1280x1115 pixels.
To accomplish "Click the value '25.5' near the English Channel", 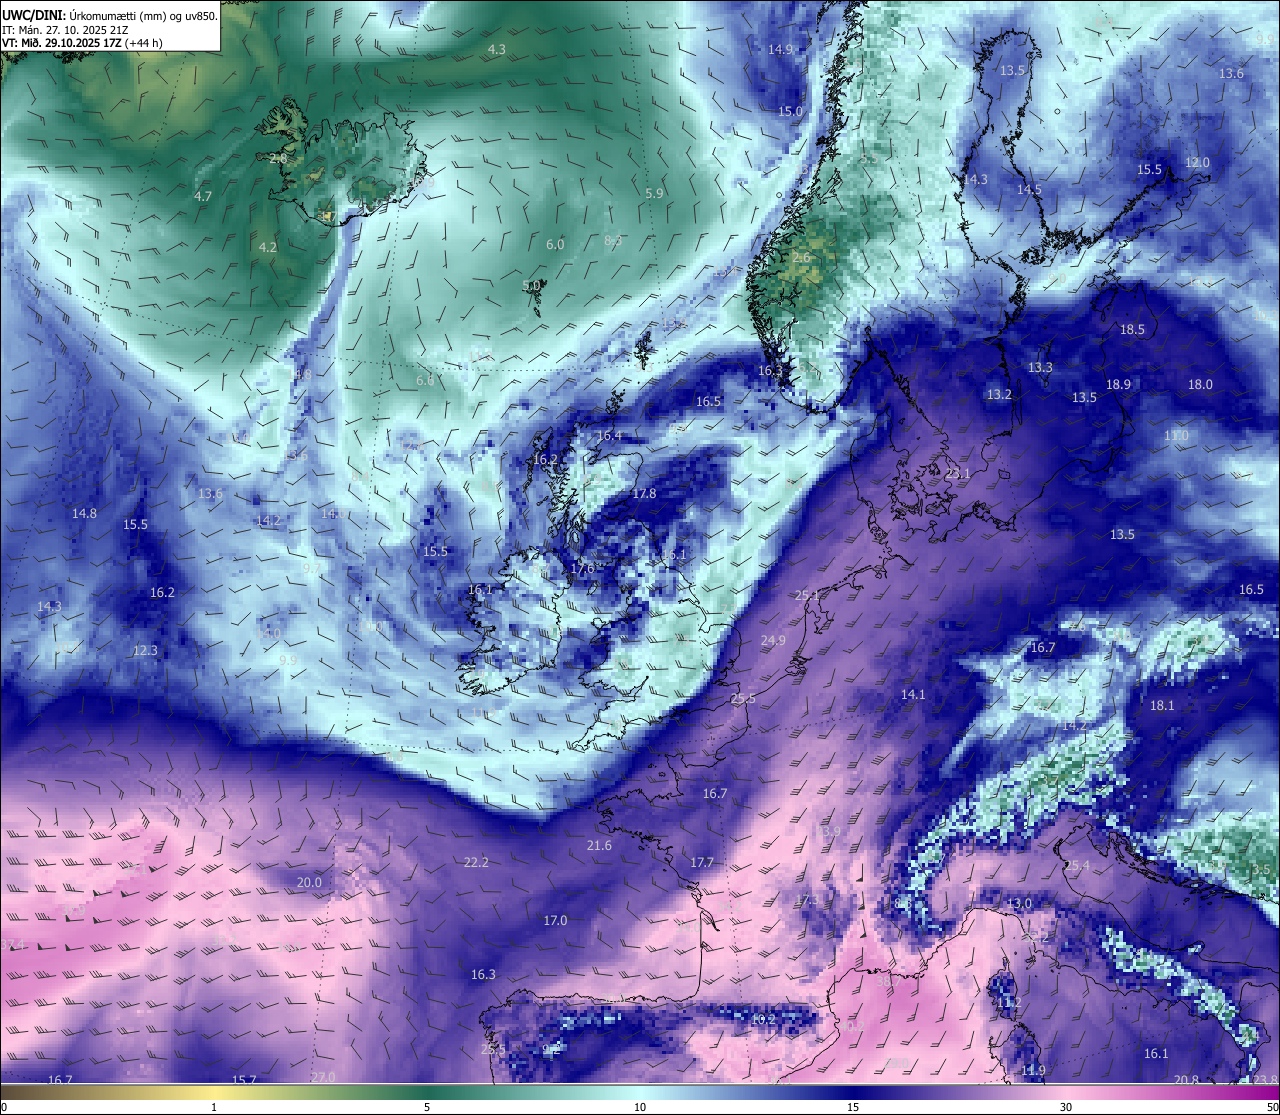I will 742,699.
